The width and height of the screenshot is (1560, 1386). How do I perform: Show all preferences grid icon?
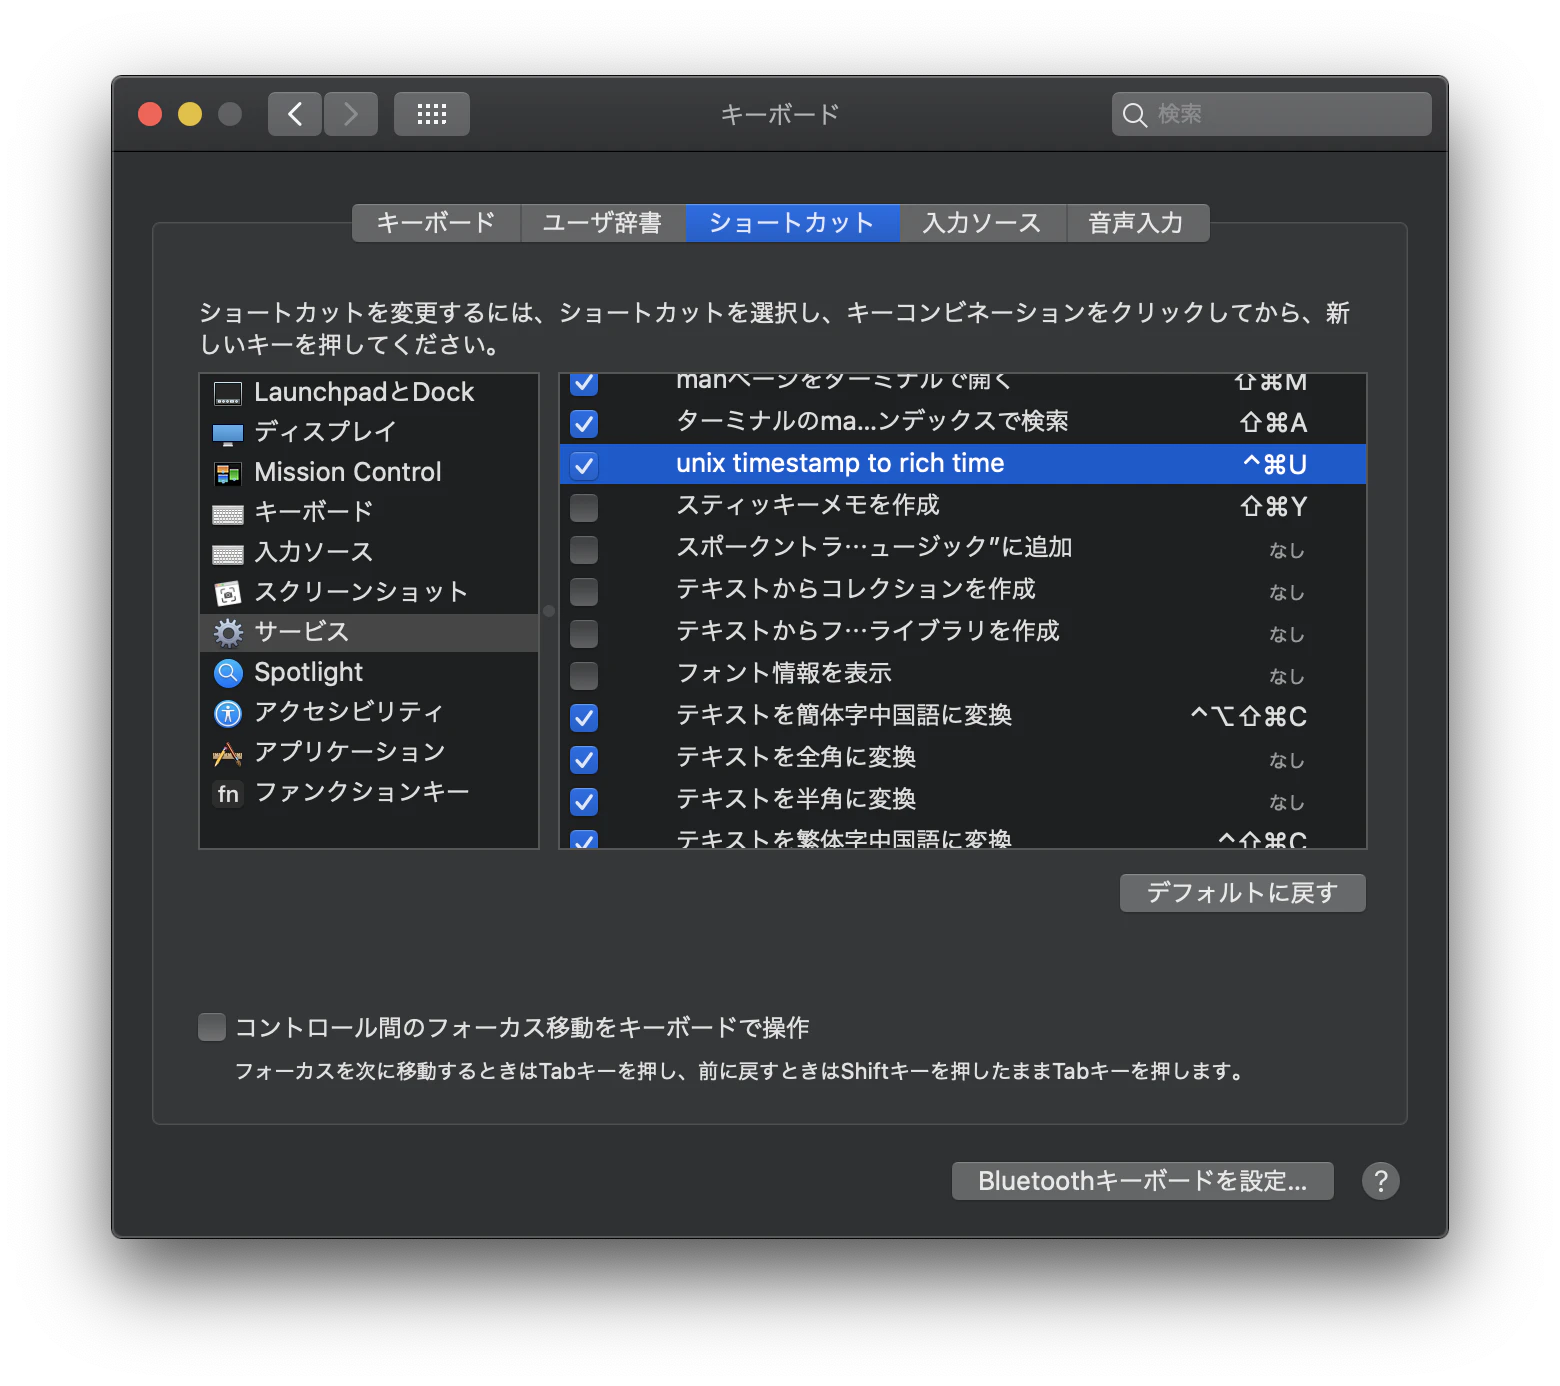[x=432, y=114]
